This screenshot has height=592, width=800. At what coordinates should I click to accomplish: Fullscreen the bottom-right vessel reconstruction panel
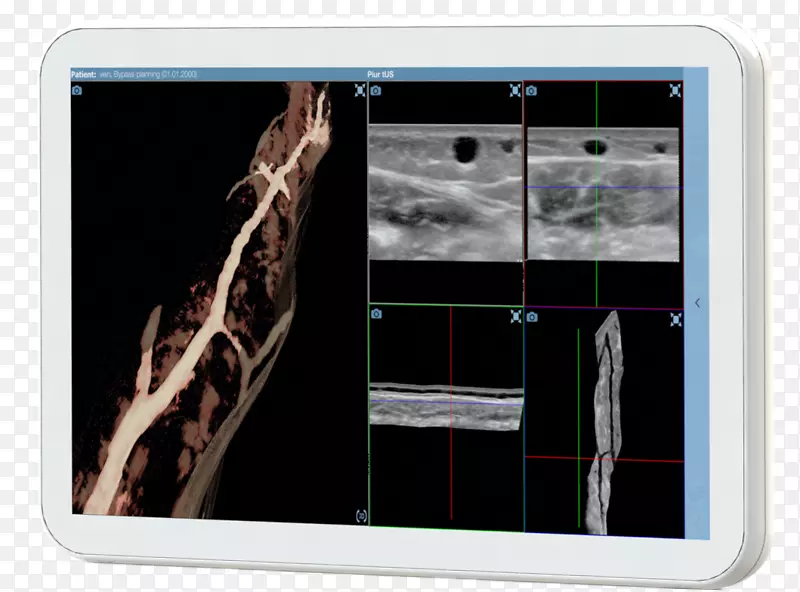[x=676, y=320]
